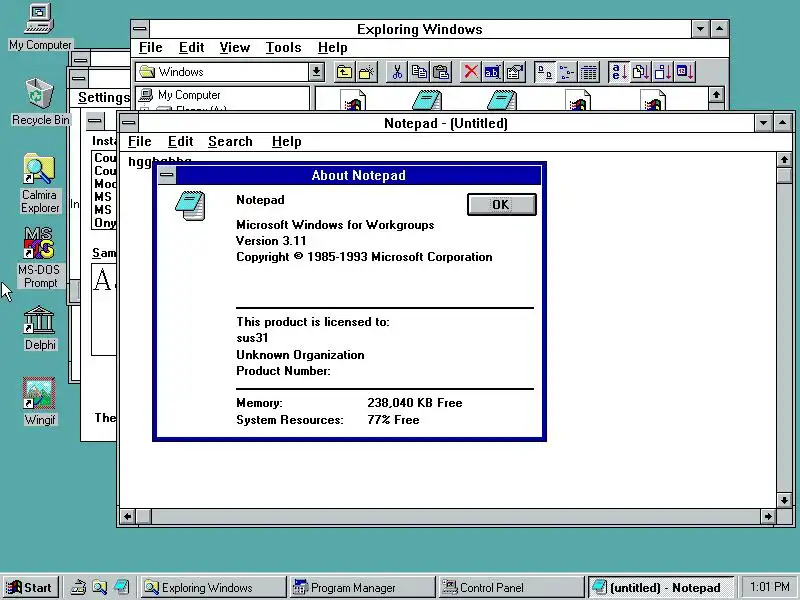Select the My Computer desktop icon
Screen dimensions: 800x600
point(40,27)
